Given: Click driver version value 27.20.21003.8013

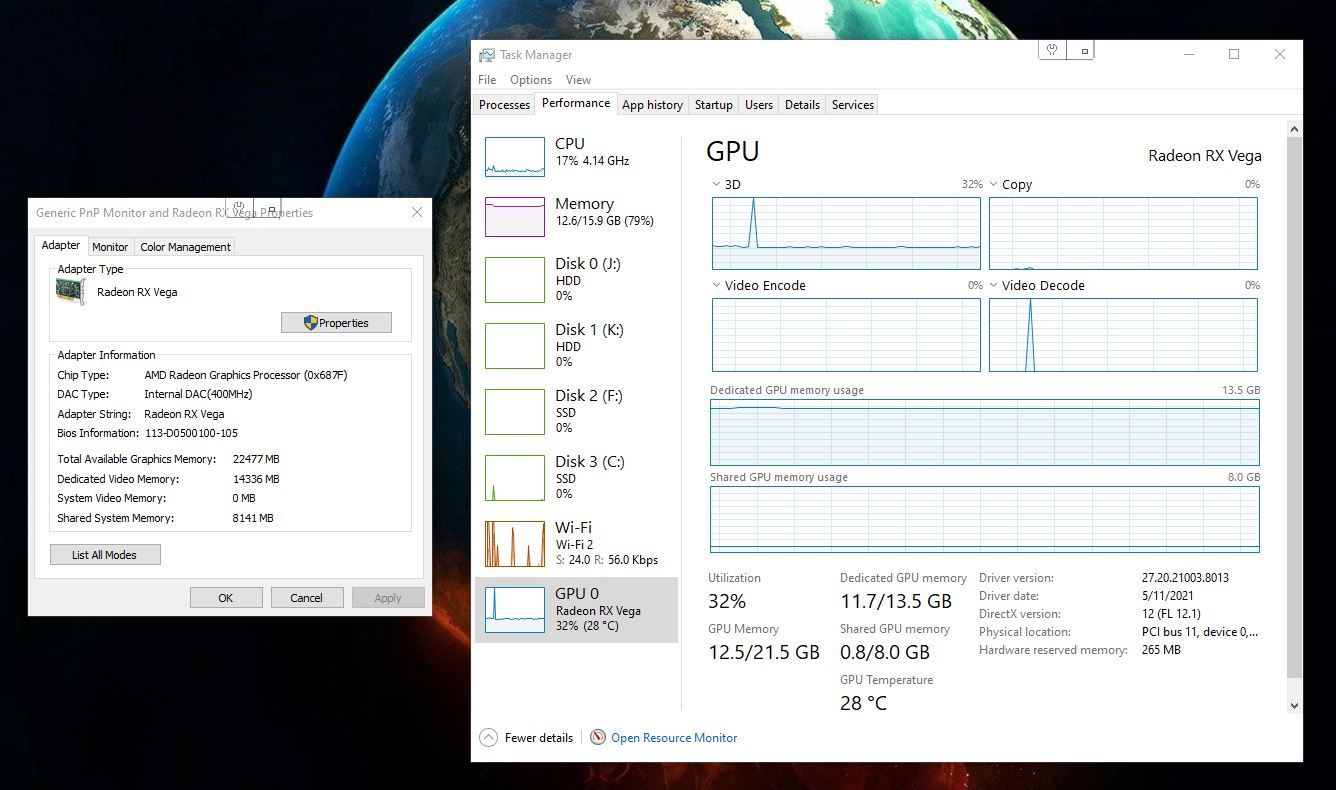Looking at the screenshot, I should tap(1185, 578).
